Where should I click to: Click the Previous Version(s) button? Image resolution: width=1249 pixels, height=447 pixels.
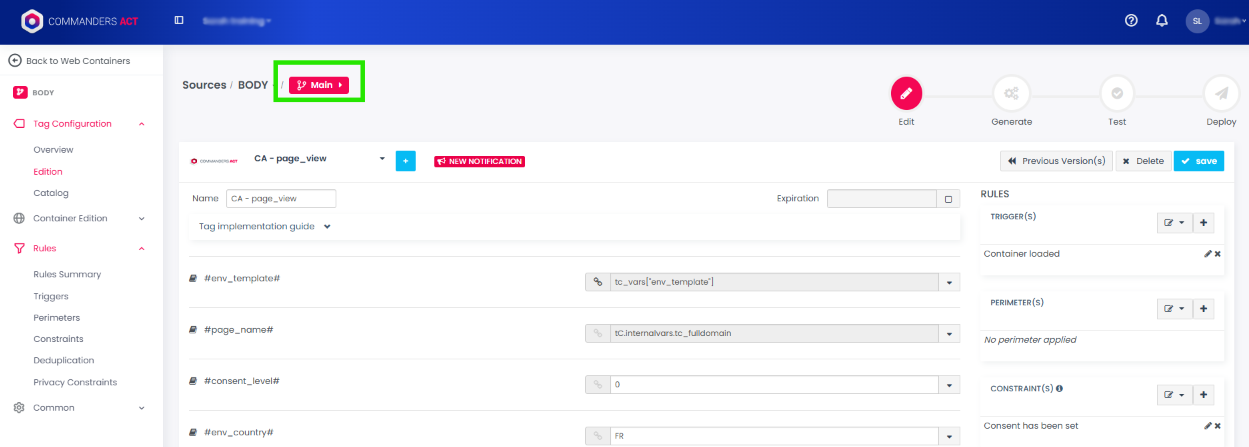[1056, 161]
